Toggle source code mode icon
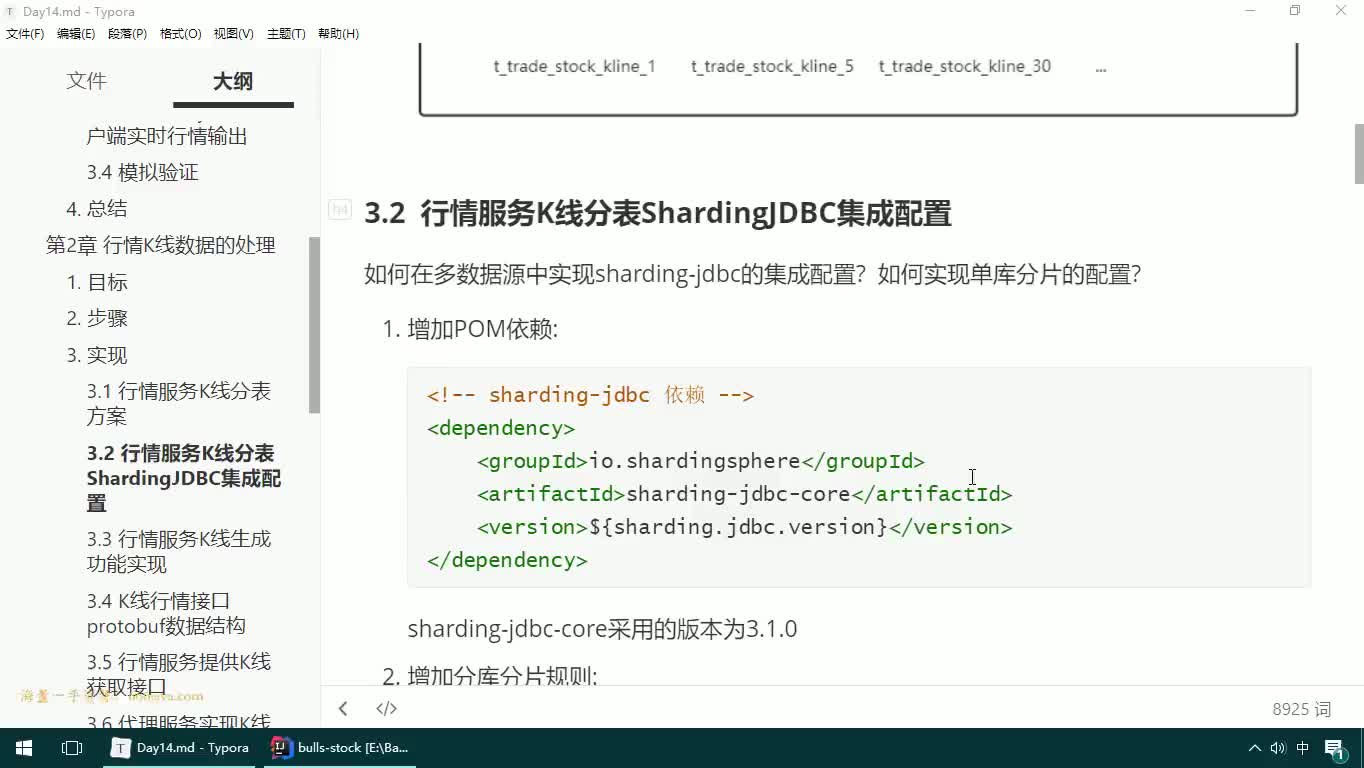1364x768 pixels. coord(386,708)
